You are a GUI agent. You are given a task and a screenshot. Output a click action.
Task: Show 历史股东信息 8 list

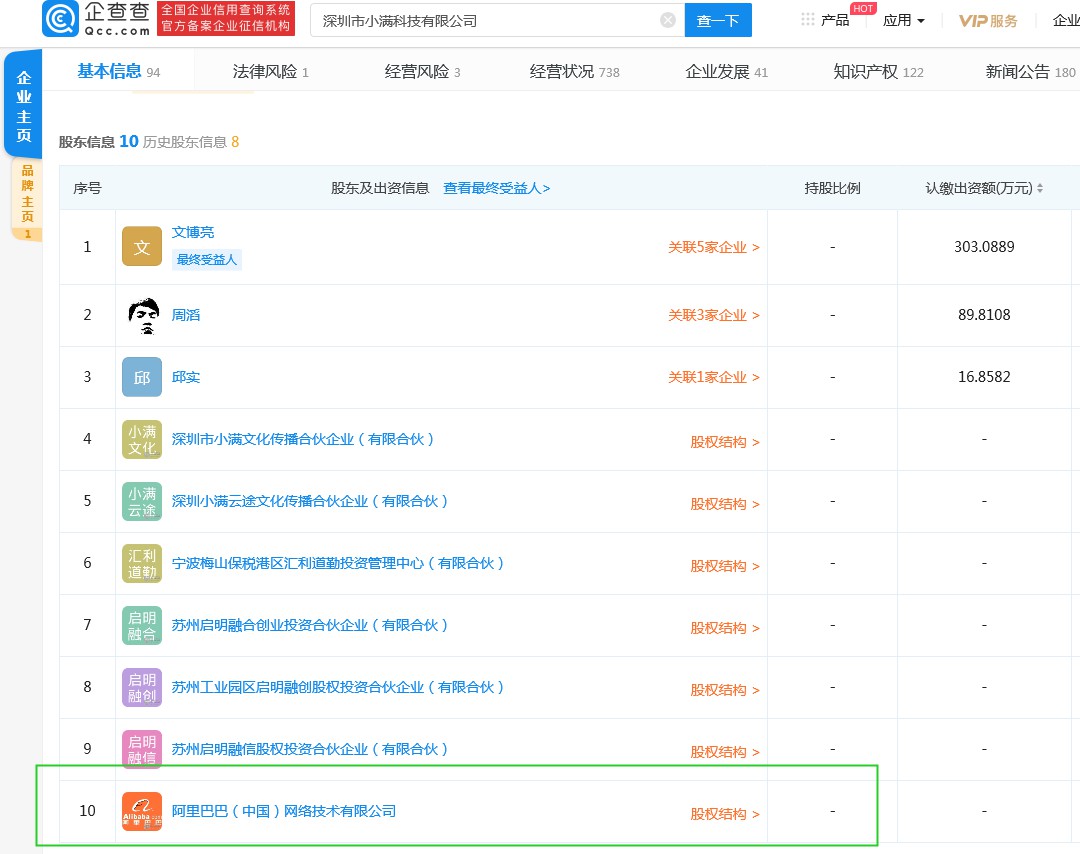click(x=191, y=142)
